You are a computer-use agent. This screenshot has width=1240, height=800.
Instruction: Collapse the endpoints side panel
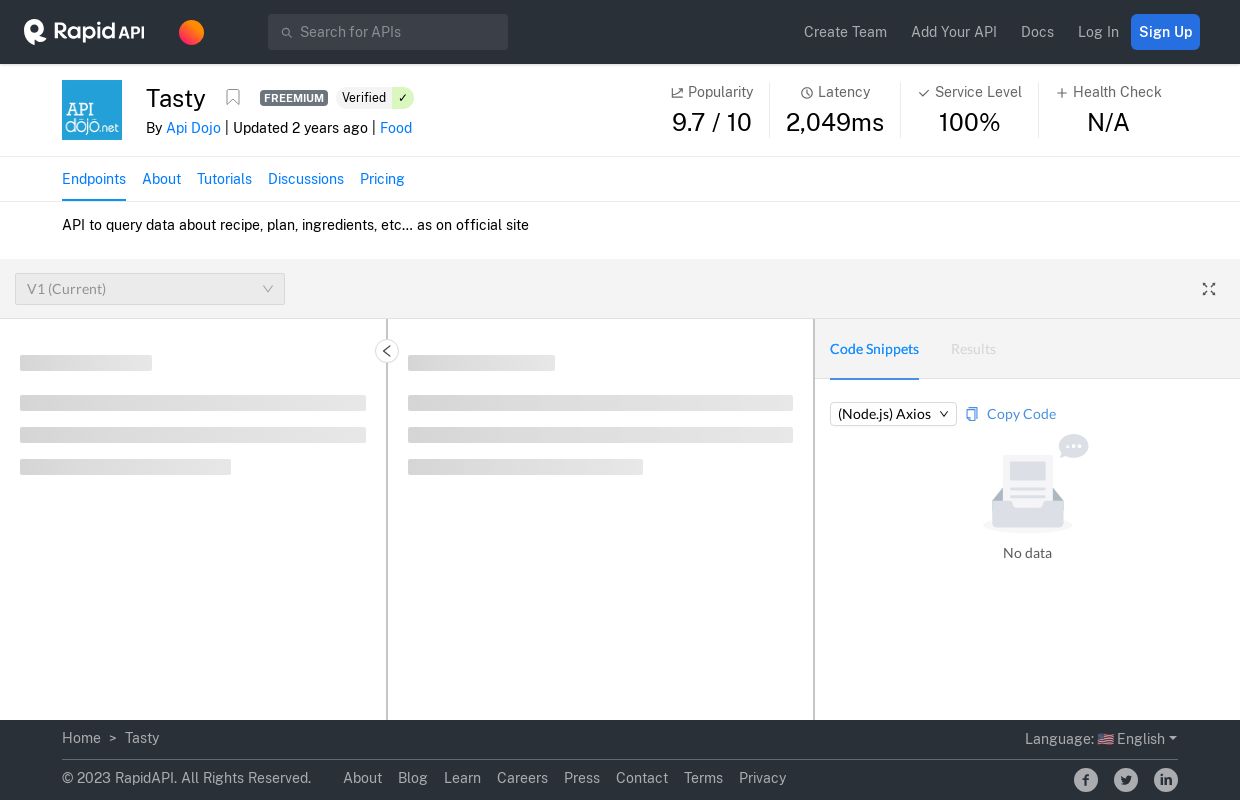click(x=387, y=351)
